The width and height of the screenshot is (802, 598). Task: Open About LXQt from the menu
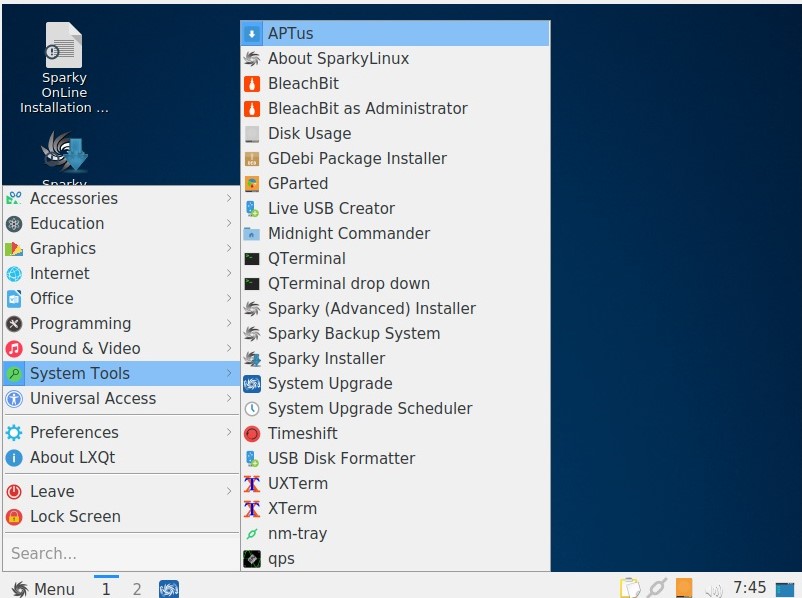(121, 458)
